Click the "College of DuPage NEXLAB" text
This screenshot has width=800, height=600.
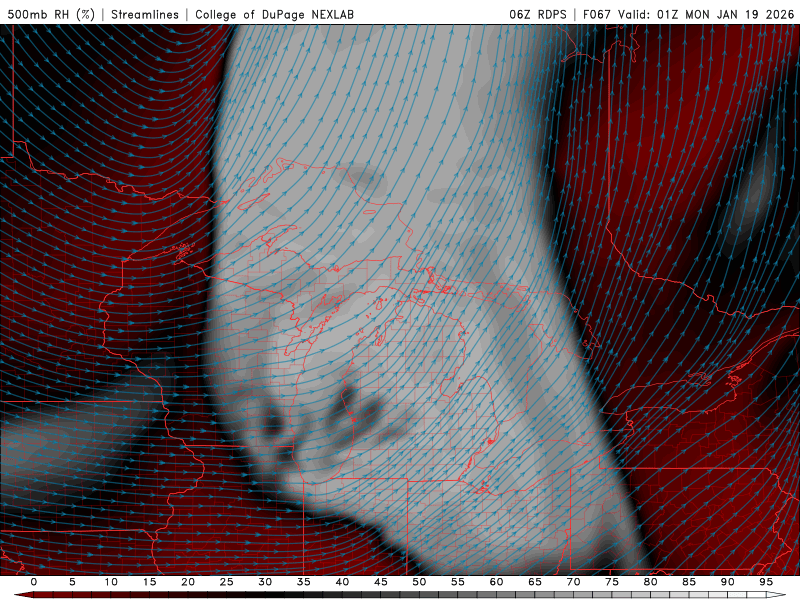click(x=274, y=14)
